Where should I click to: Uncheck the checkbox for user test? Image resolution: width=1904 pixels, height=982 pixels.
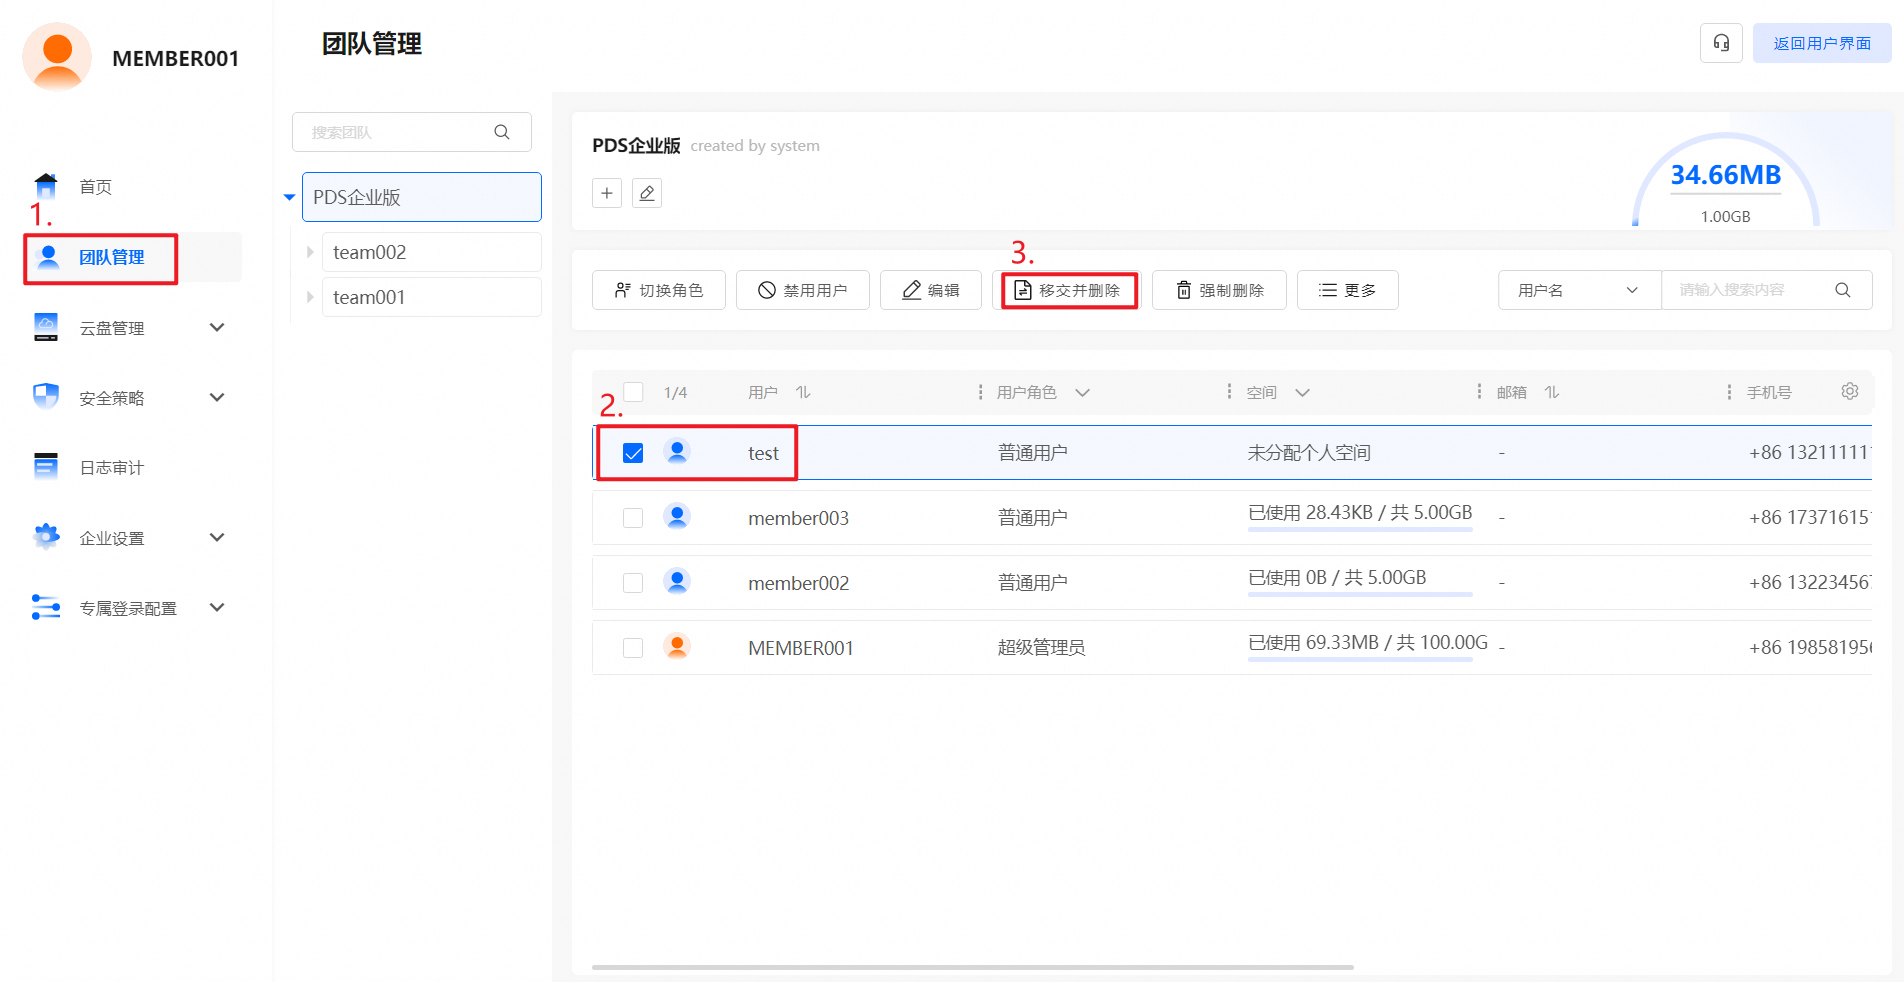[633, 453]
